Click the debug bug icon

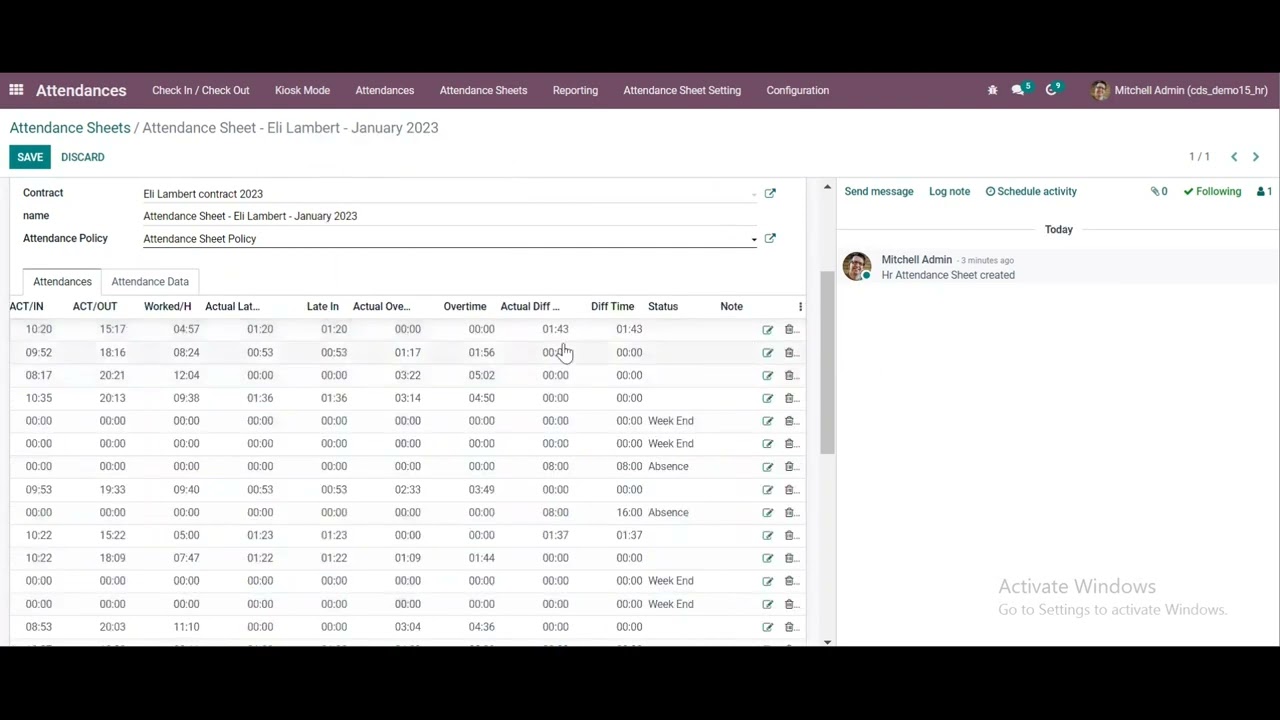point(993,90)
